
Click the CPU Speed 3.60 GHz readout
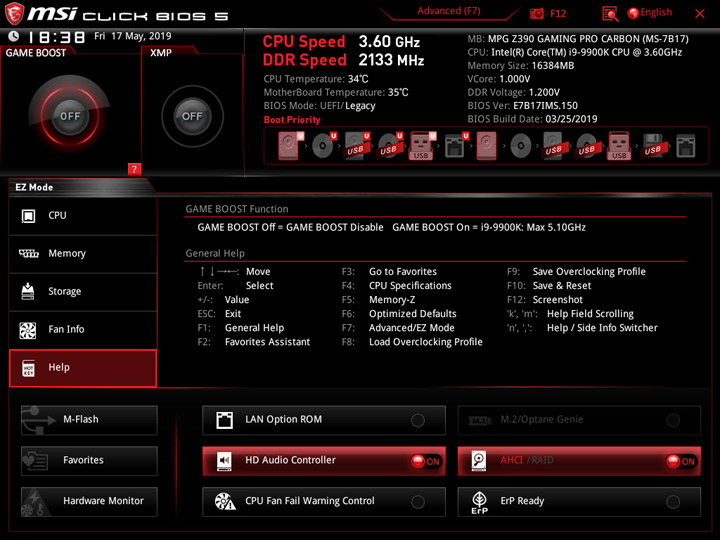pyautogui.click(x=341, y=42)
